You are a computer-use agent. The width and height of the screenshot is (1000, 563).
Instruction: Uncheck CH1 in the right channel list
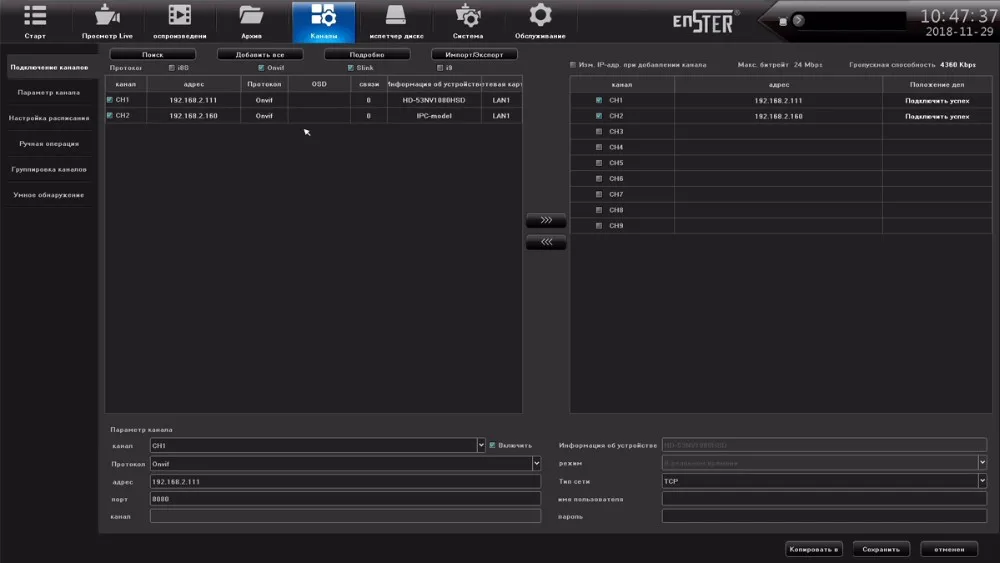click(598, 100)
